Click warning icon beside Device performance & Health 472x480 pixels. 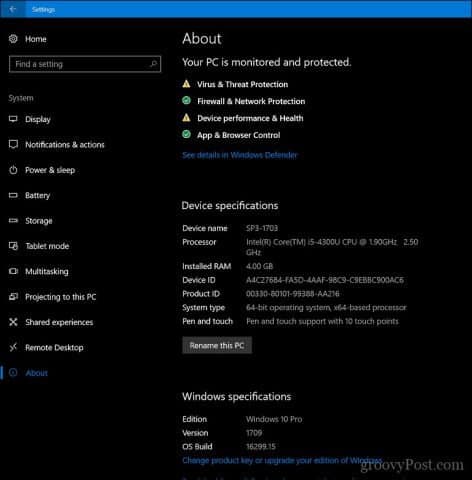(186, 118)
